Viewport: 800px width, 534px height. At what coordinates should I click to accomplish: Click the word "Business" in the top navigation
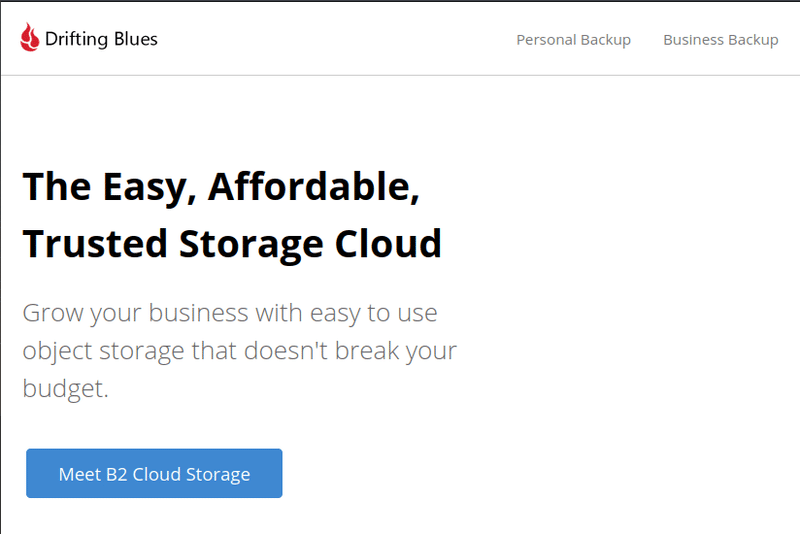click(693, 40)
